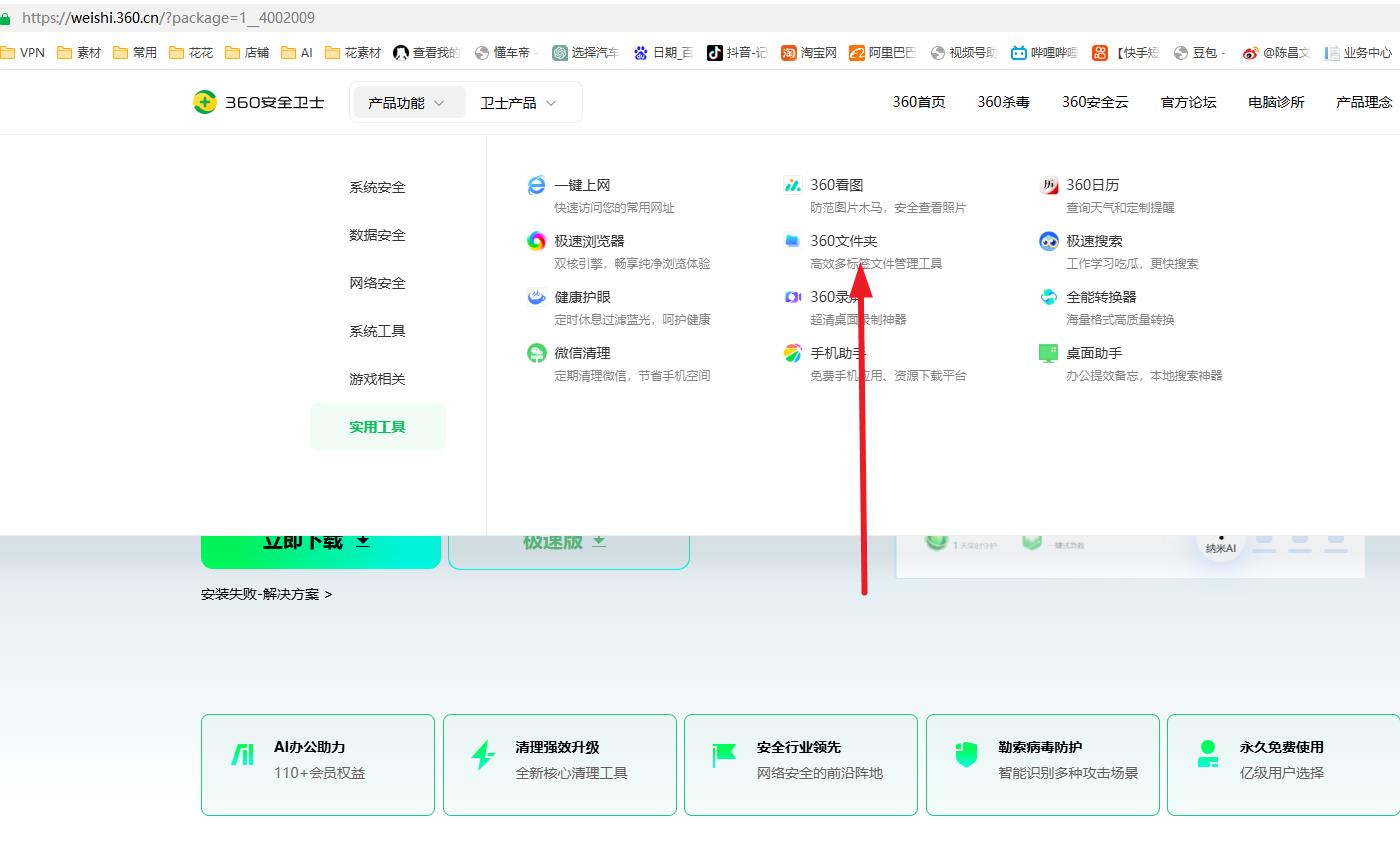Image resolution: width=1400 pixels, height=864 pixels.
Task: Open the 极速浏览器 colorful icon
Action: point(536,241)
